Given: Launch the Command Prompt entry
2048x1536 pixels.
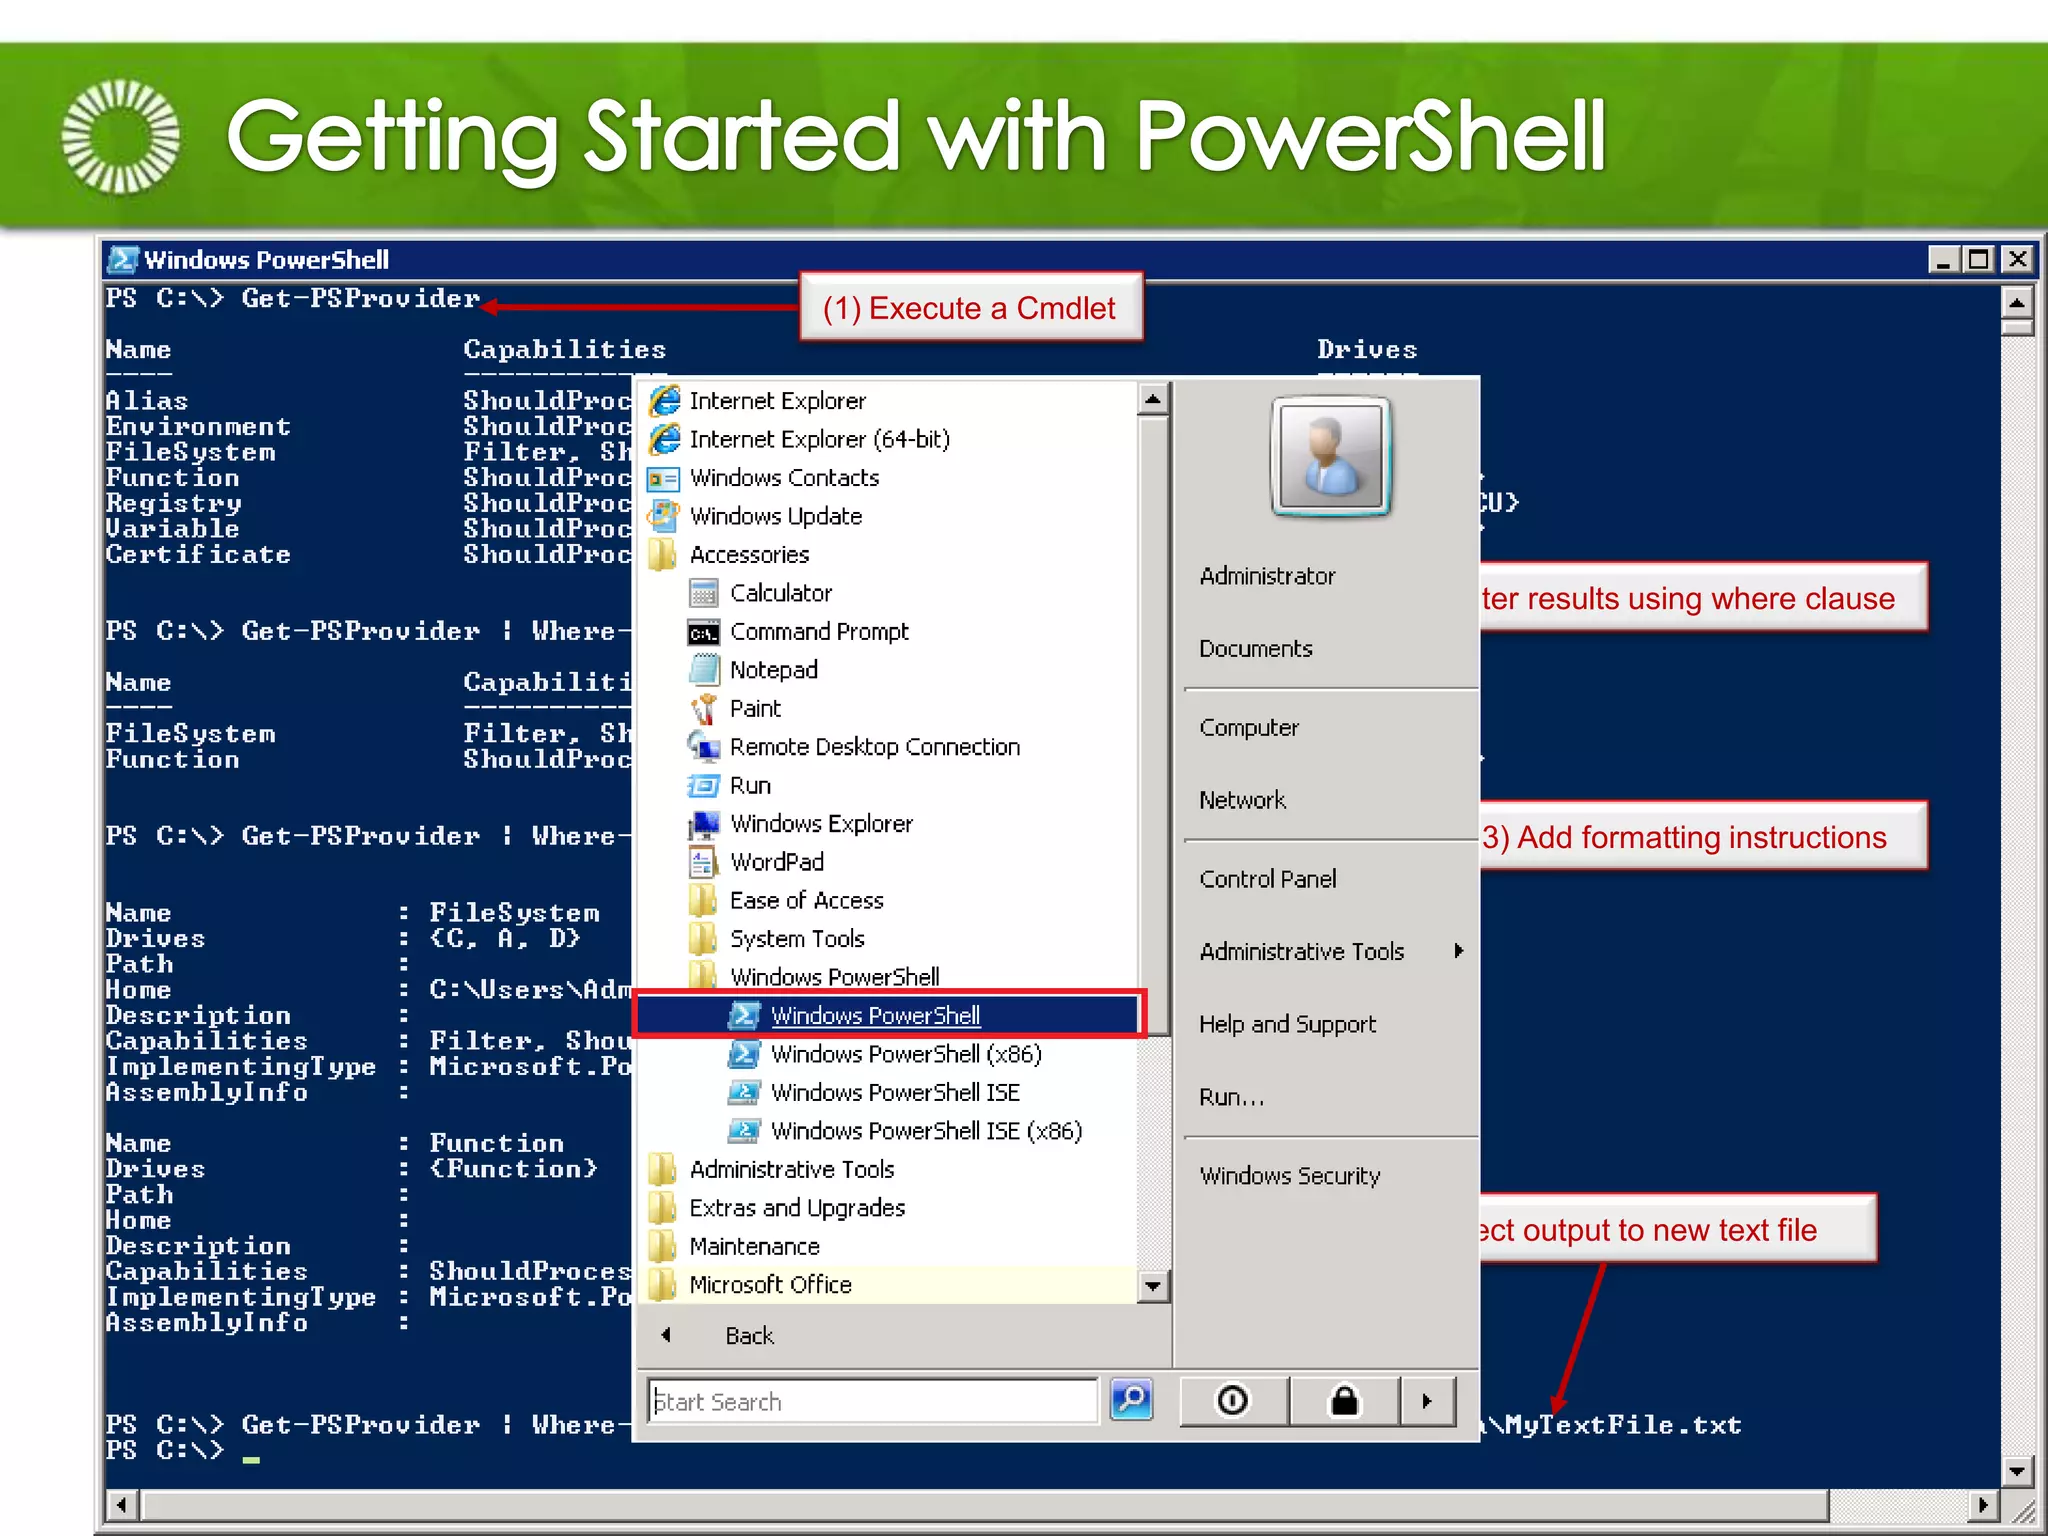Looking at the screenshot, I should click(x=819, y=632).
